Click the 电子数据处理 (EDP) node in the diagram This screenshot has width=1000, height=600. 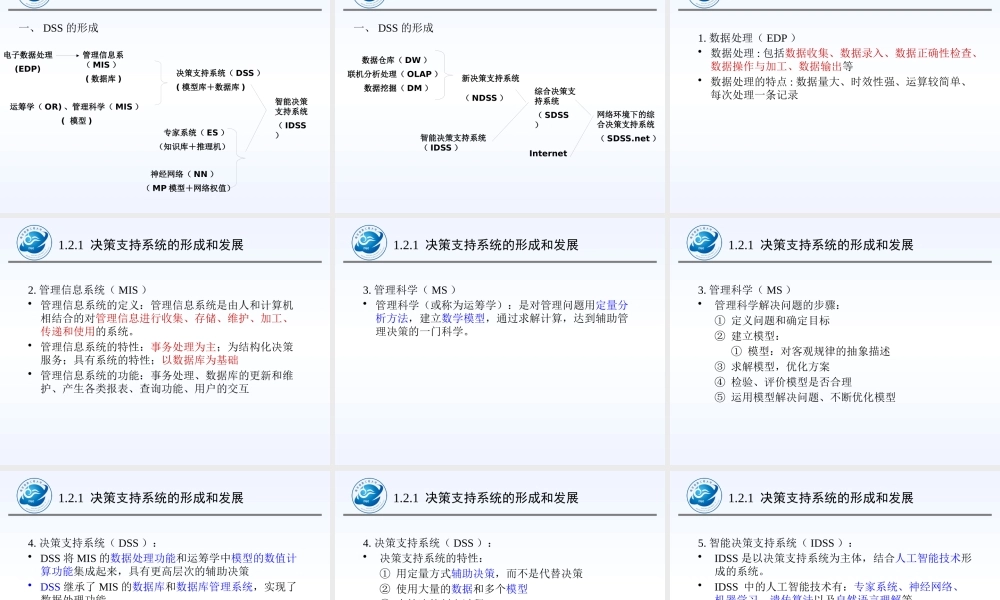28,62
